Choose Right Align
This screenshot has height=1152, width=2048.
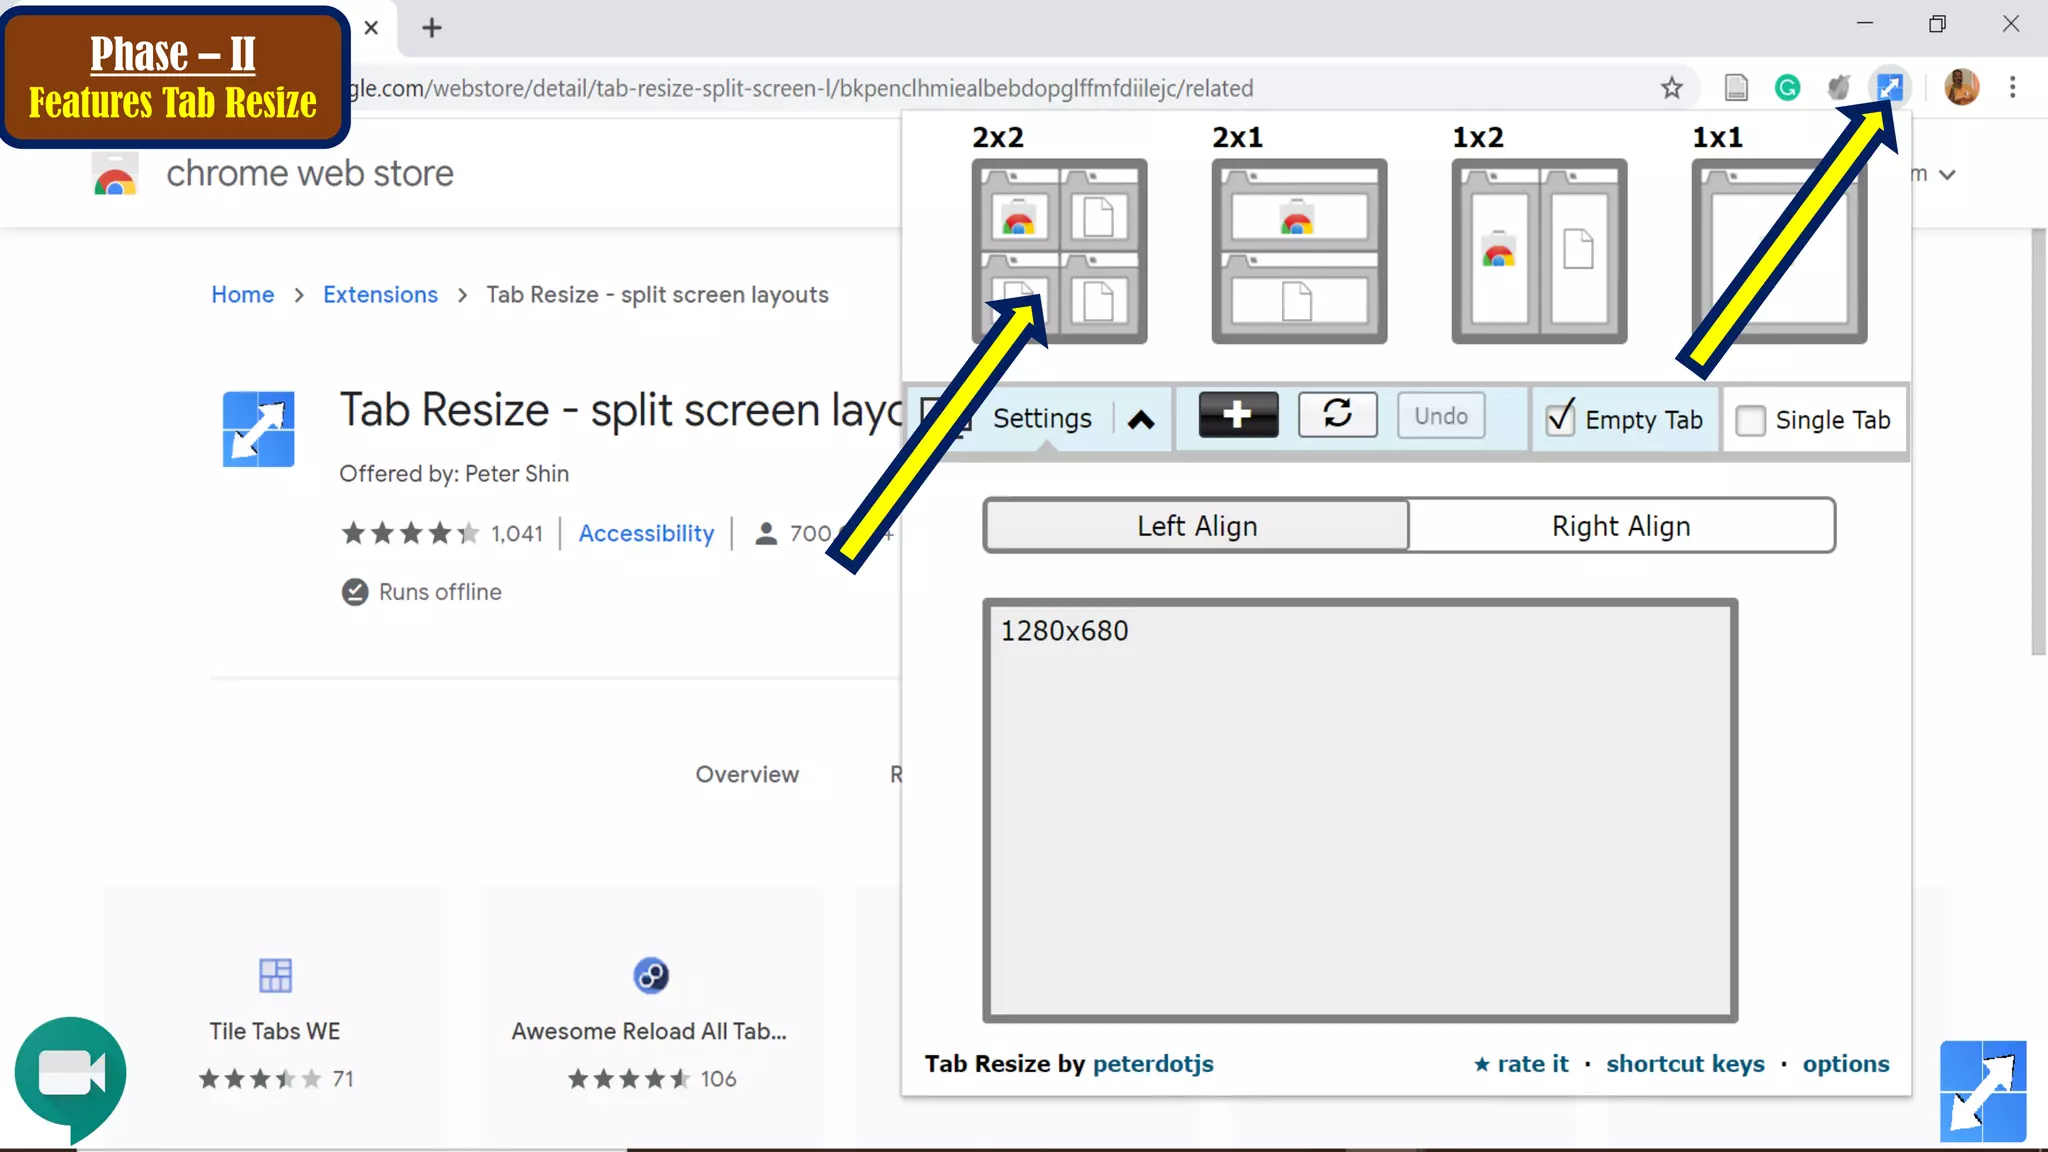[1621, 526]
